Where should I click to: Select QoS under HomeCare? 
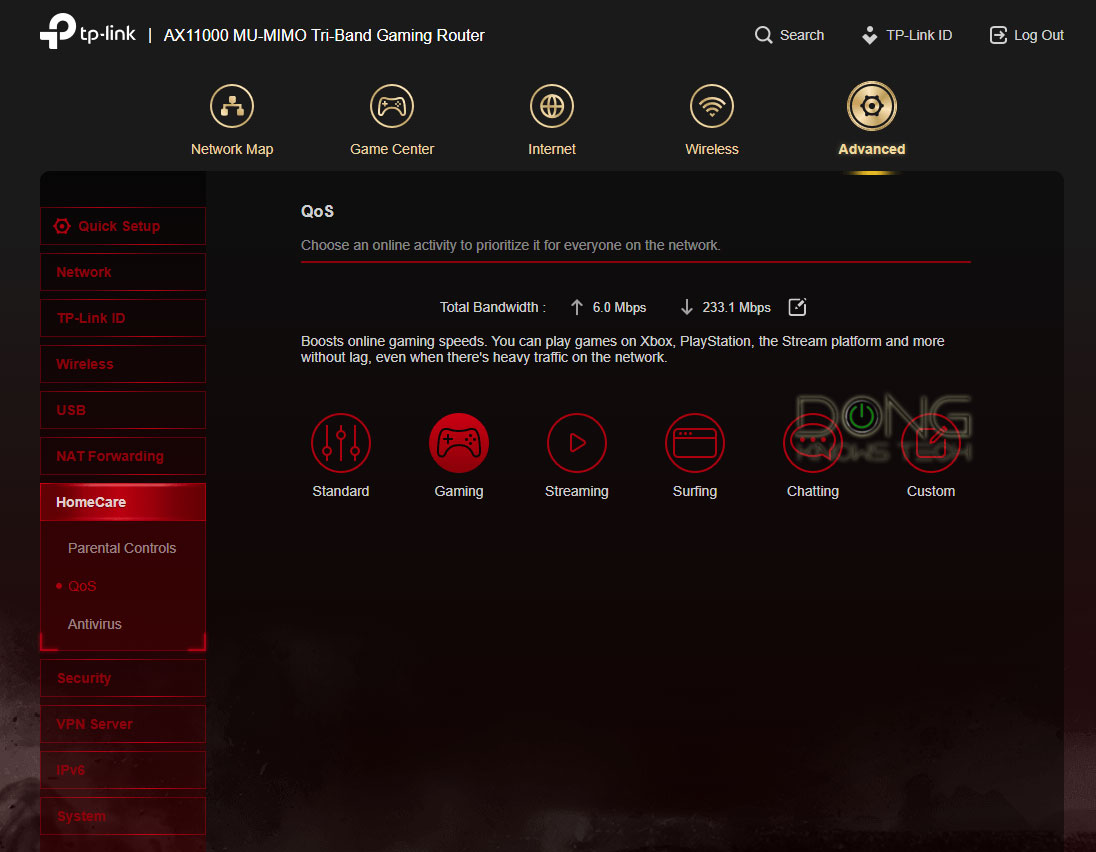tap(82, 586)
